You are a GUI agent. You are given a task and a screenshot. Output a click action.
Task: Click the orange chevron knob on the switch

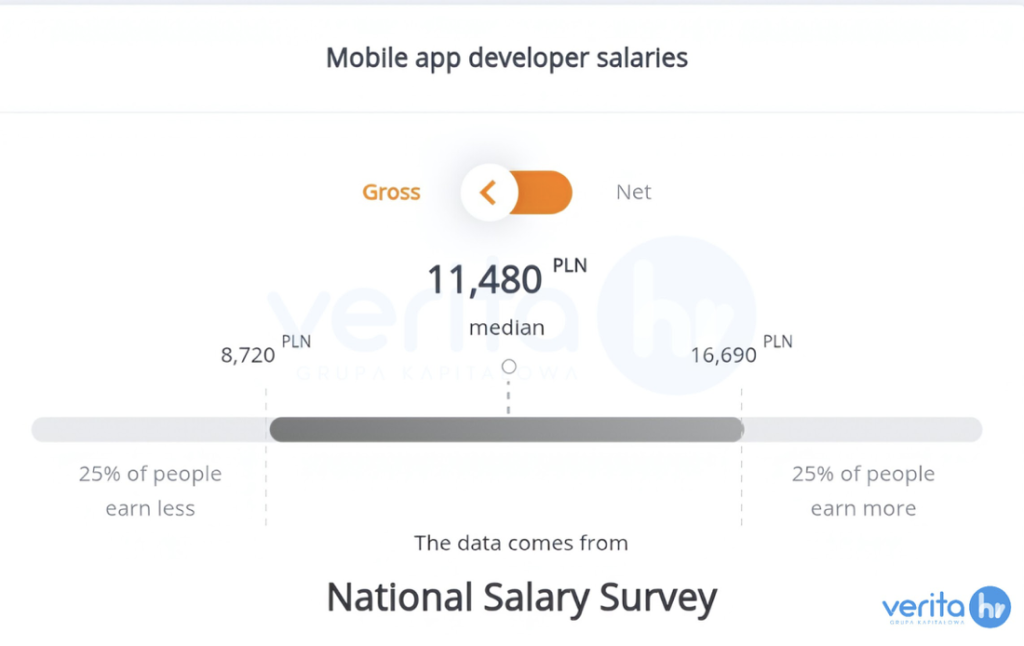click(x=488, y=192)
